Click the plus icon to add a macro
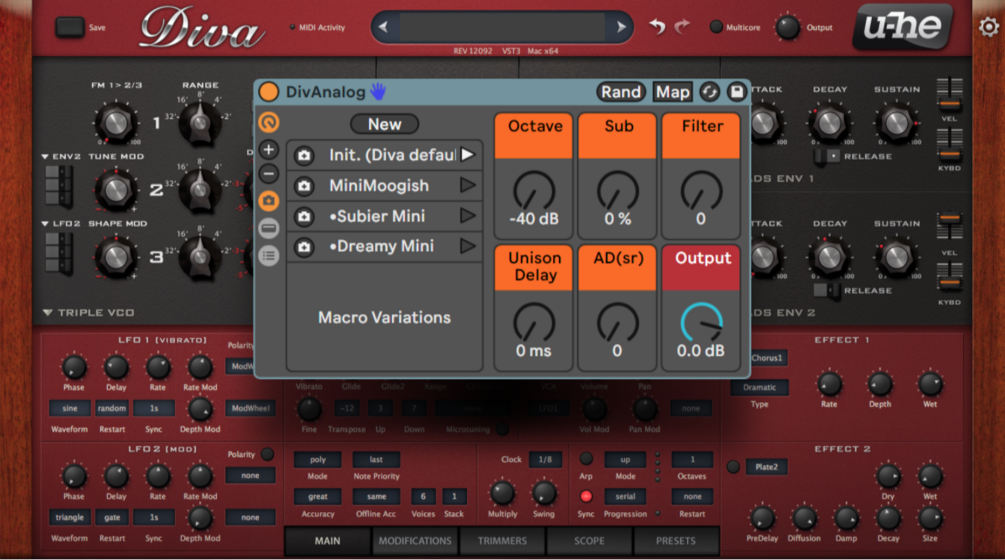Viewport: 1005px width, 560px height. pyautogui.click(x=269, y=150)
